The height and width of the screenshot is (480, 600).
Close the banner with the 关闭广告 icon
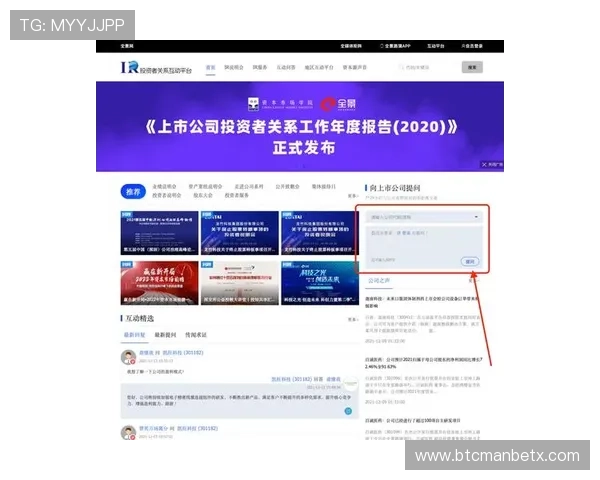[x=492, y=165]
